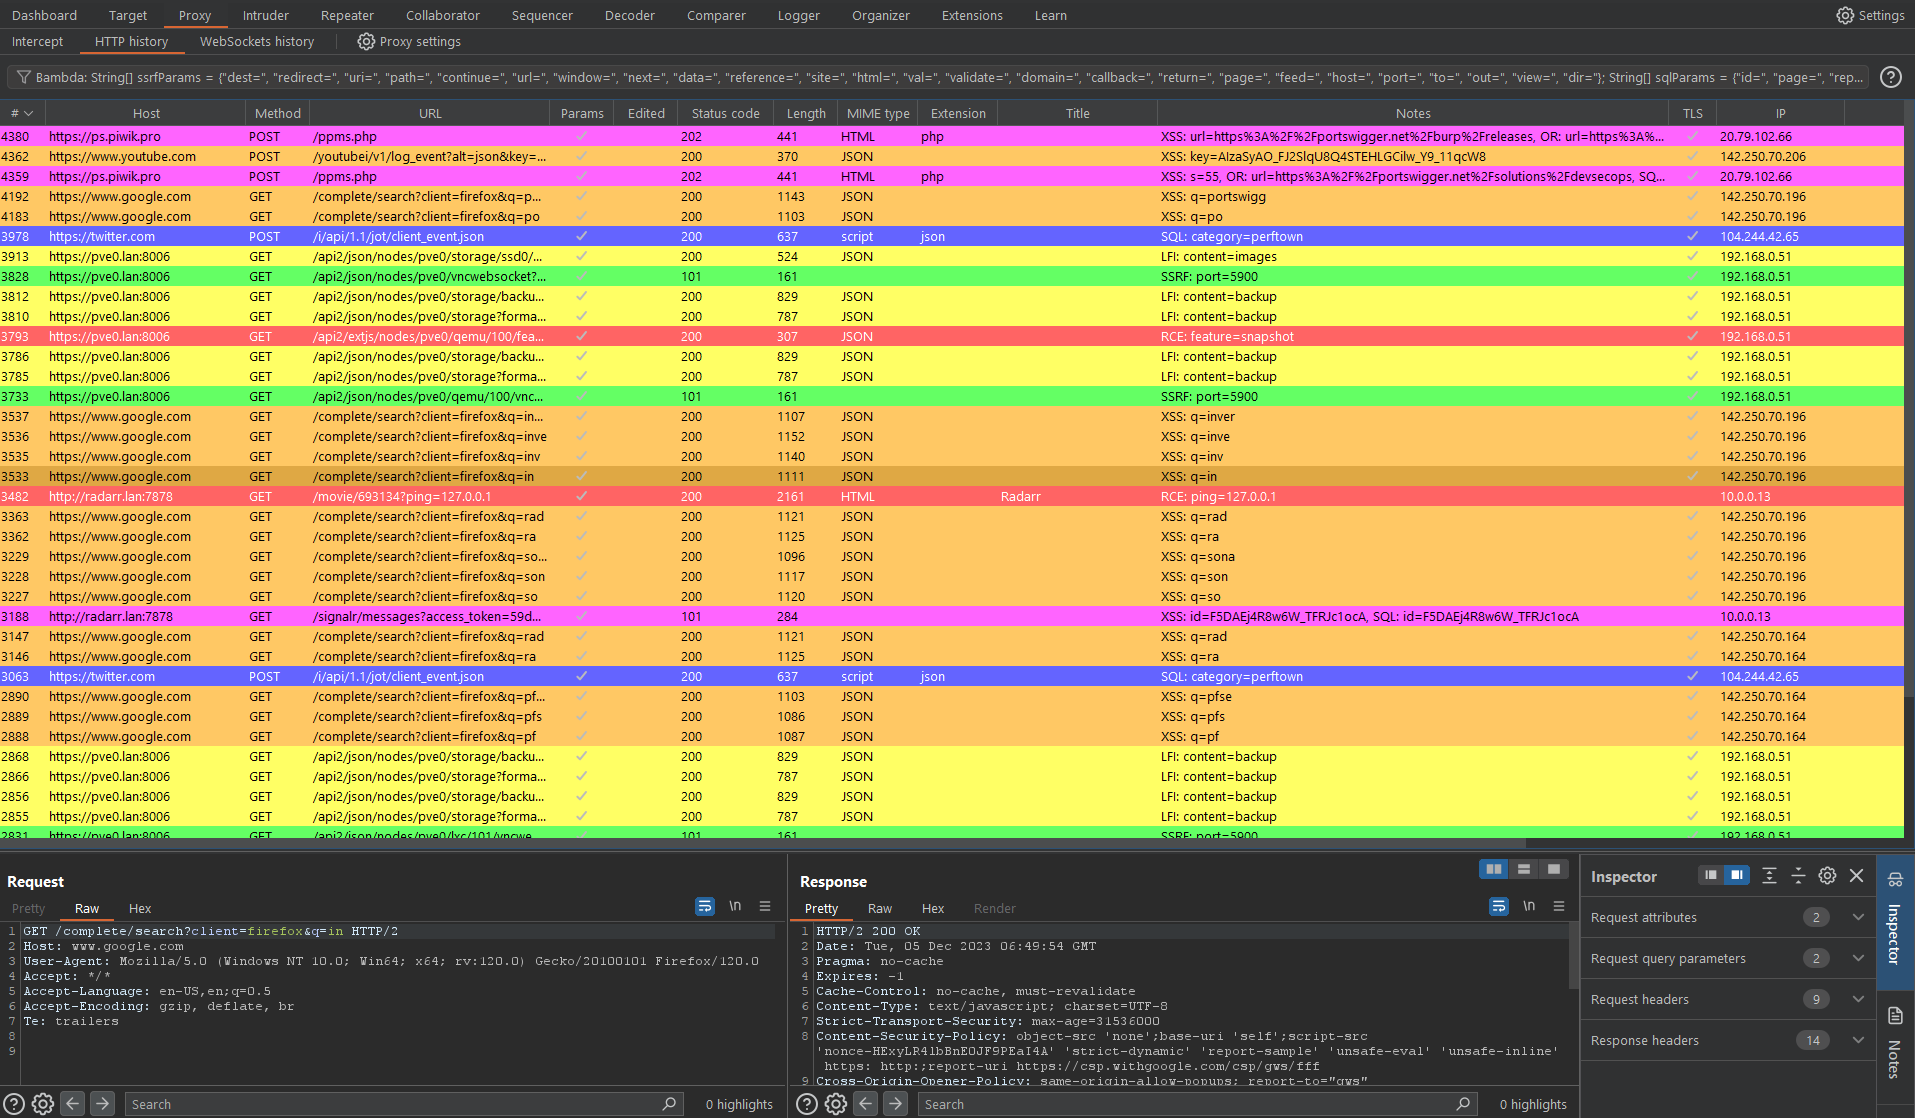Go to next match in Response search
This screenshot has height=1118, width=1915.
(895, 1104)
